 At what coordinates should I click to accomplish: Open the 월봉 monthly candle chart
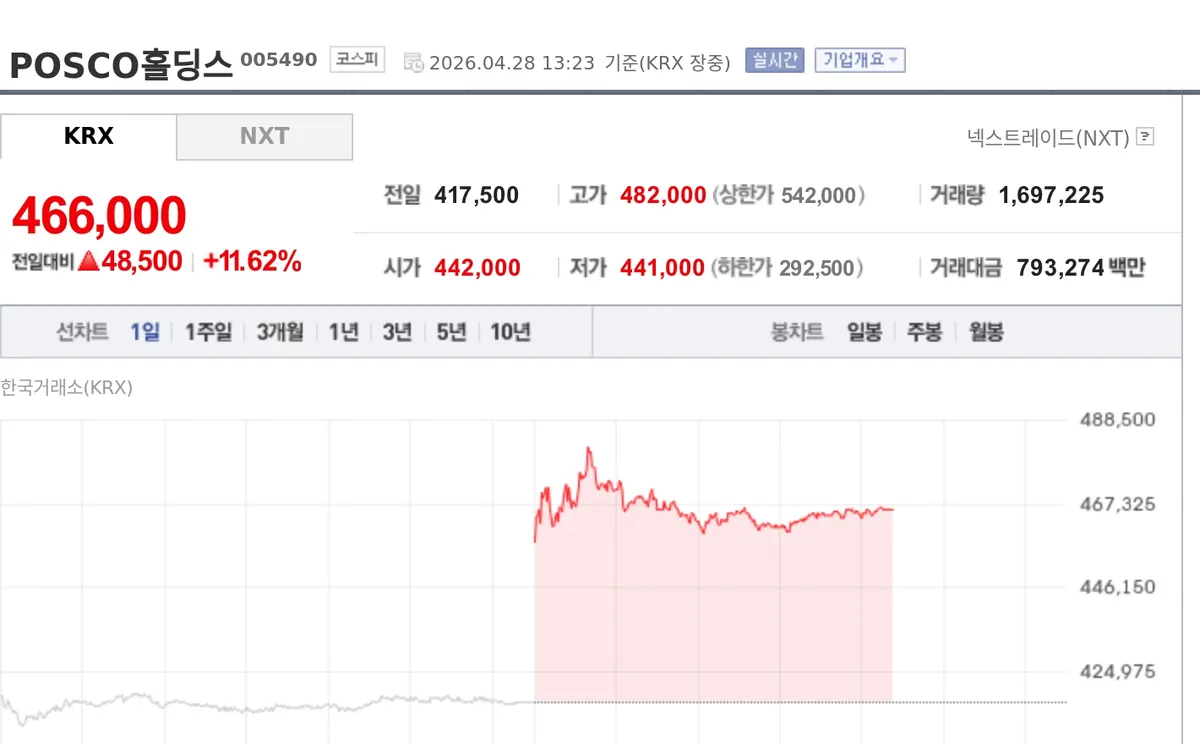(986, 332)
